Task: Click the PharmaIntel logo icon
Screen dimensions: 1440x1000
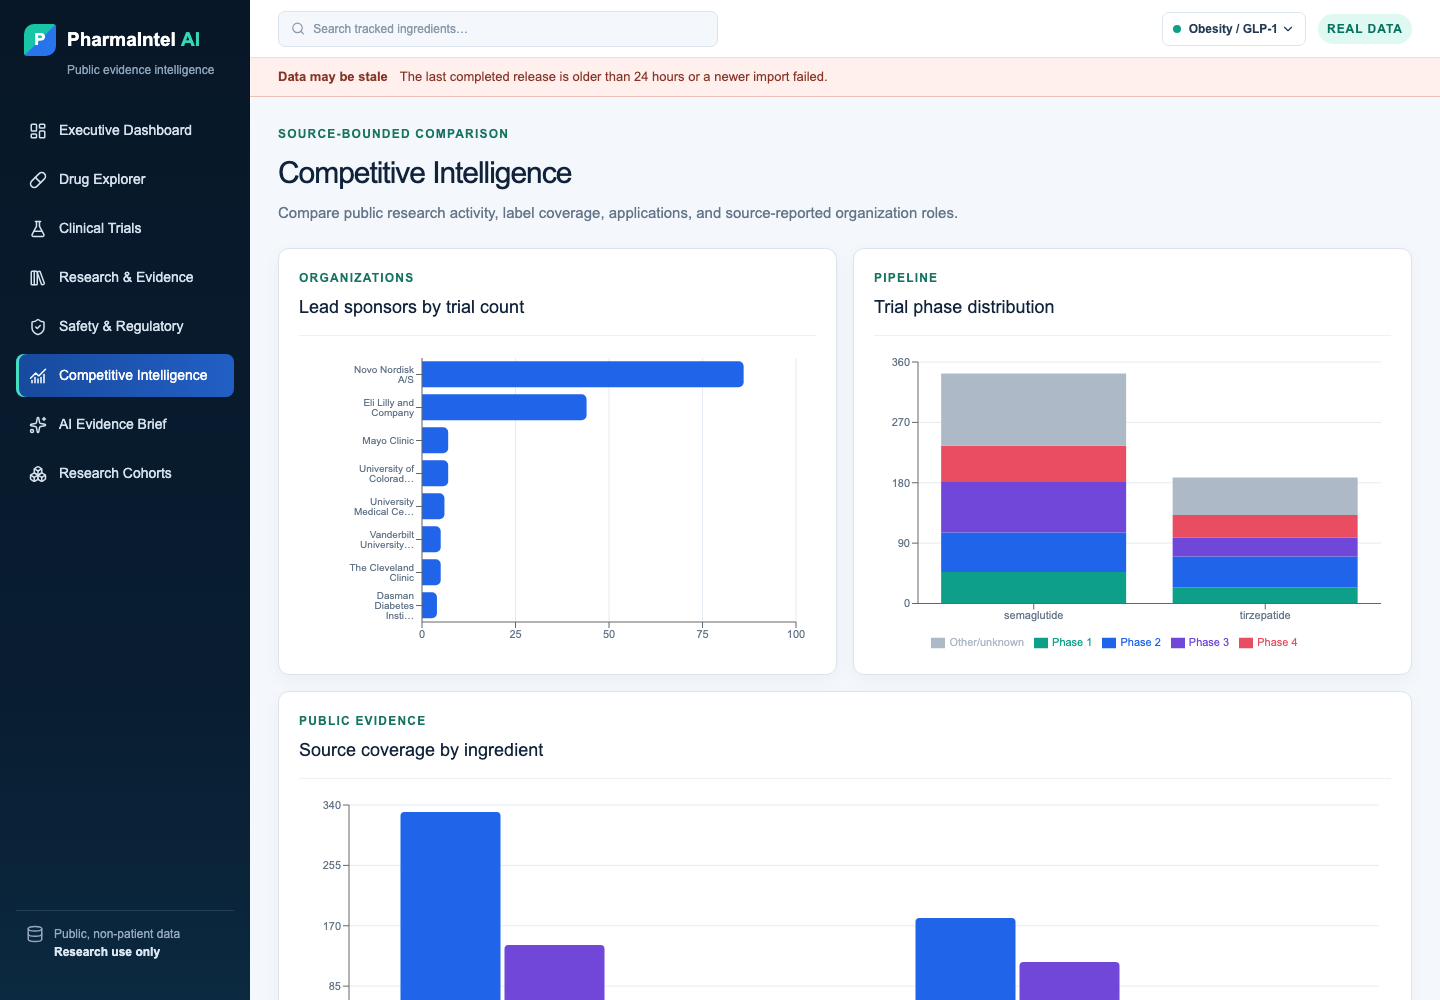Action: [x=40, y=40]
